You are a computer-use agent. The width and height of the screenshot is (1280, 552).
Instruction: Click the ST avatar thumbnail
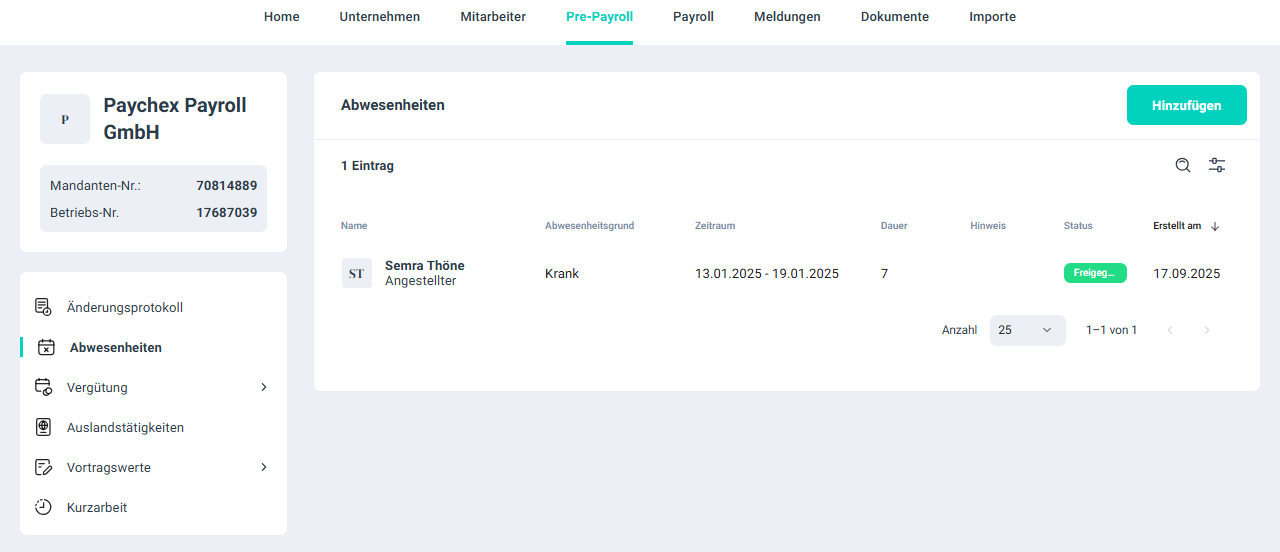click(x=357, y=273)
